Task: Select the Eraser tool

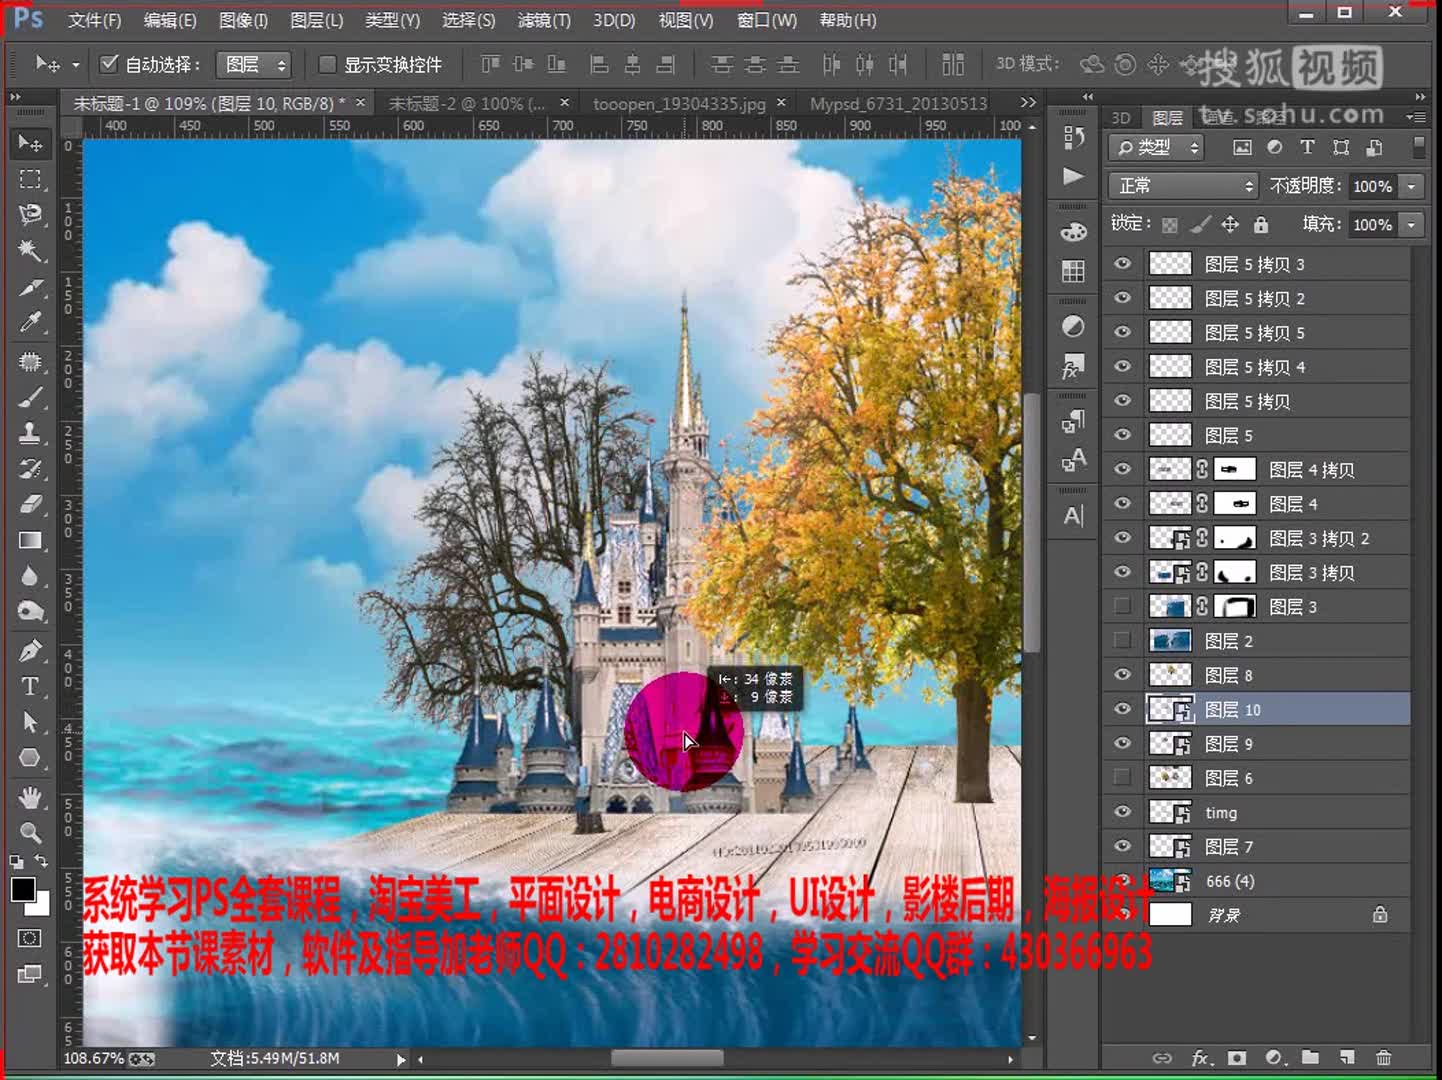Action: pos(30,505)
